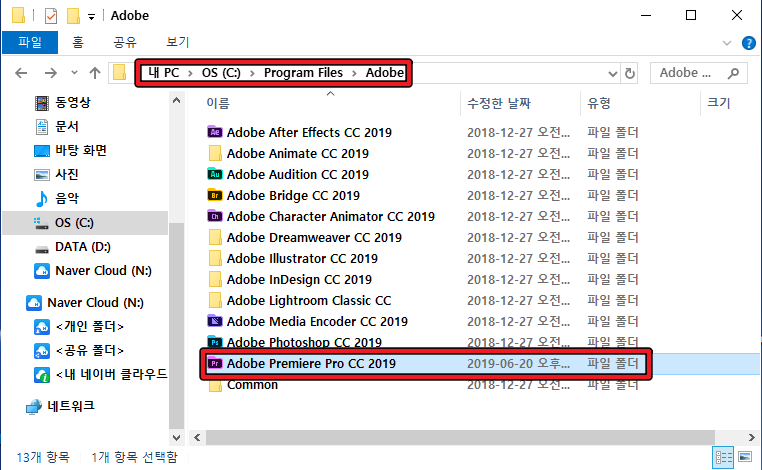The width and height of the screenshot is (762, 470).
Task: Click horizontal scrollbar right arrow
Action: click(751, 437)
